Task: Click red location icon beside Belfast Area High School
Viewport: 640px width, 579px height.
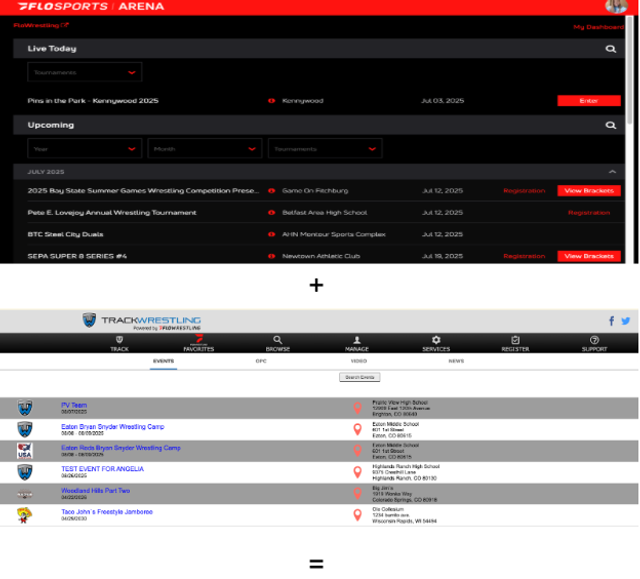Action: [x=271, y=213]
